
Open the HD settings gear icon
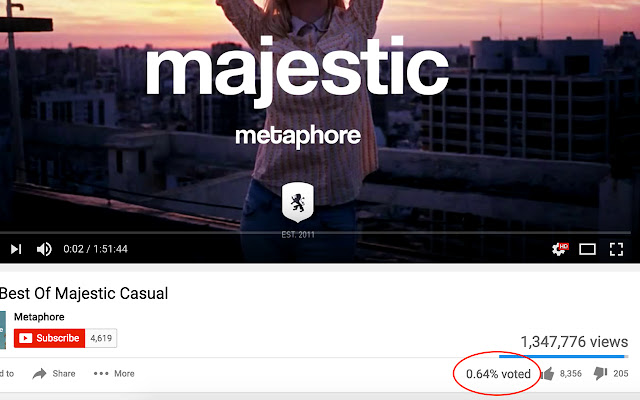click(x=560, y=249)
